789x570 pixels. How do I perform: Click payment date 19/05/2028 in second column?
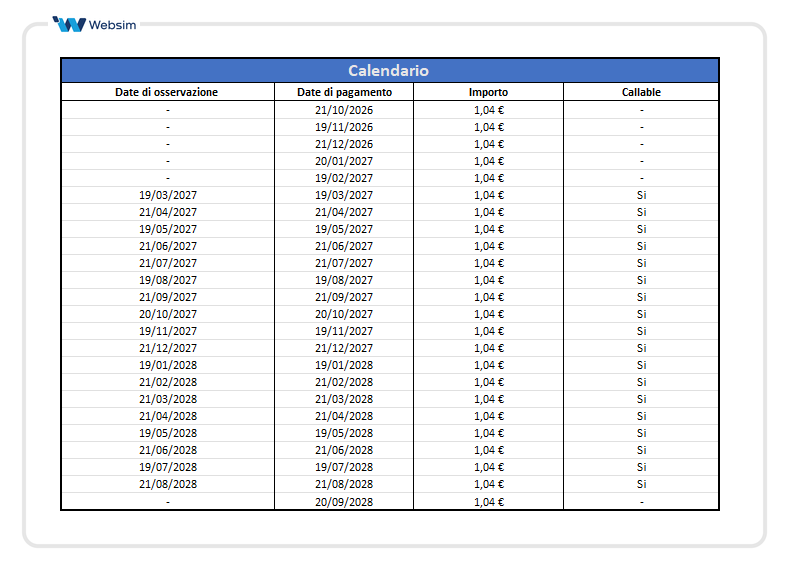344,433
